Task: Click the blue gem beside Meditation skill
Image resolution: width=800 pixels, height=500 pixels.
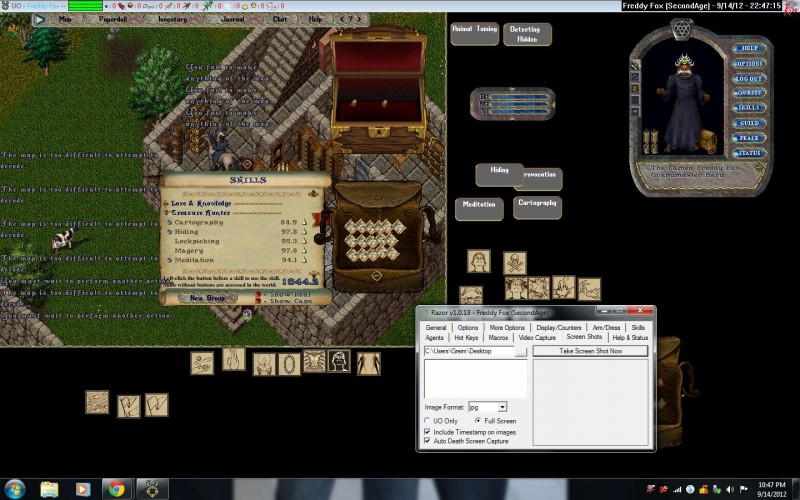Action: (169, 260)
